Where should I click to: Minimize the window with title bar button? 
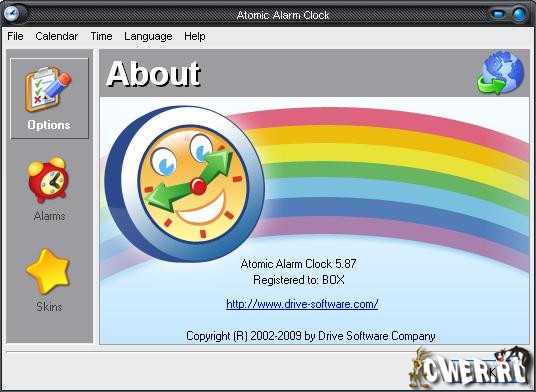click(498, 14)
